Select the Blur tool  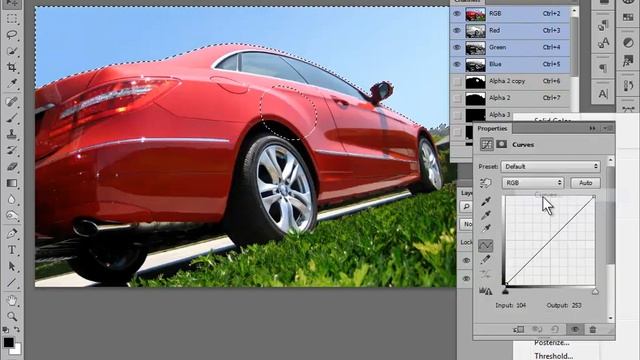click(x=12, y=199)
